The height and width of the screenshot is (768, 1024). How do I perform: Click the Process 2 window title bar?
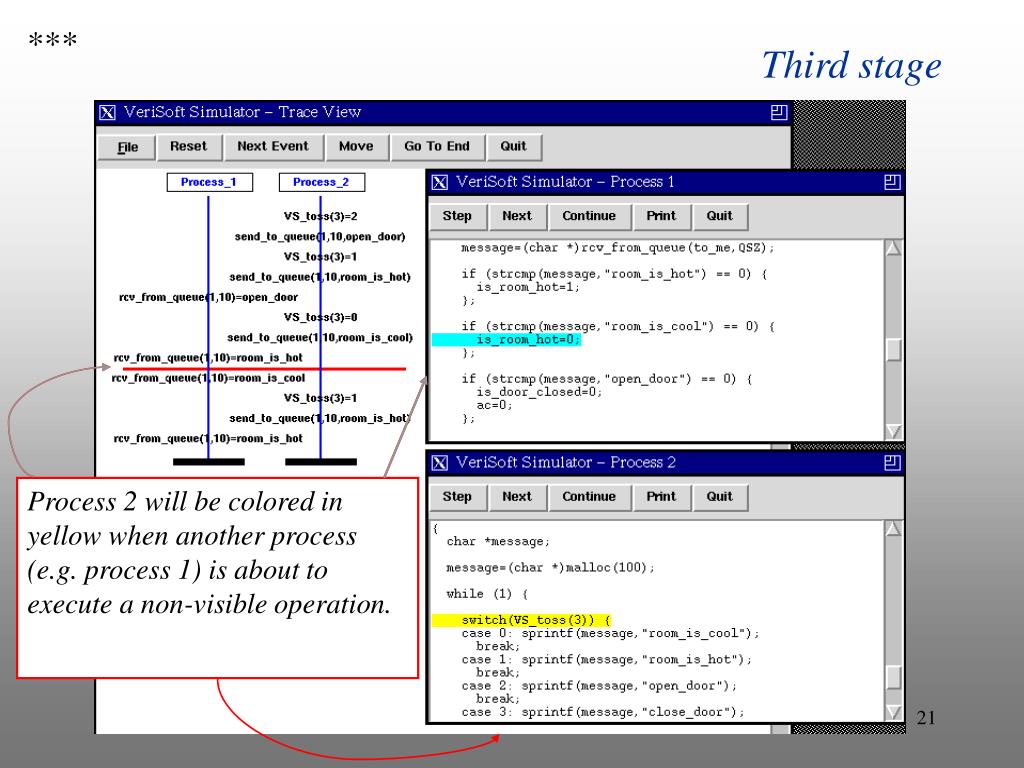click(x=665, y=463)
